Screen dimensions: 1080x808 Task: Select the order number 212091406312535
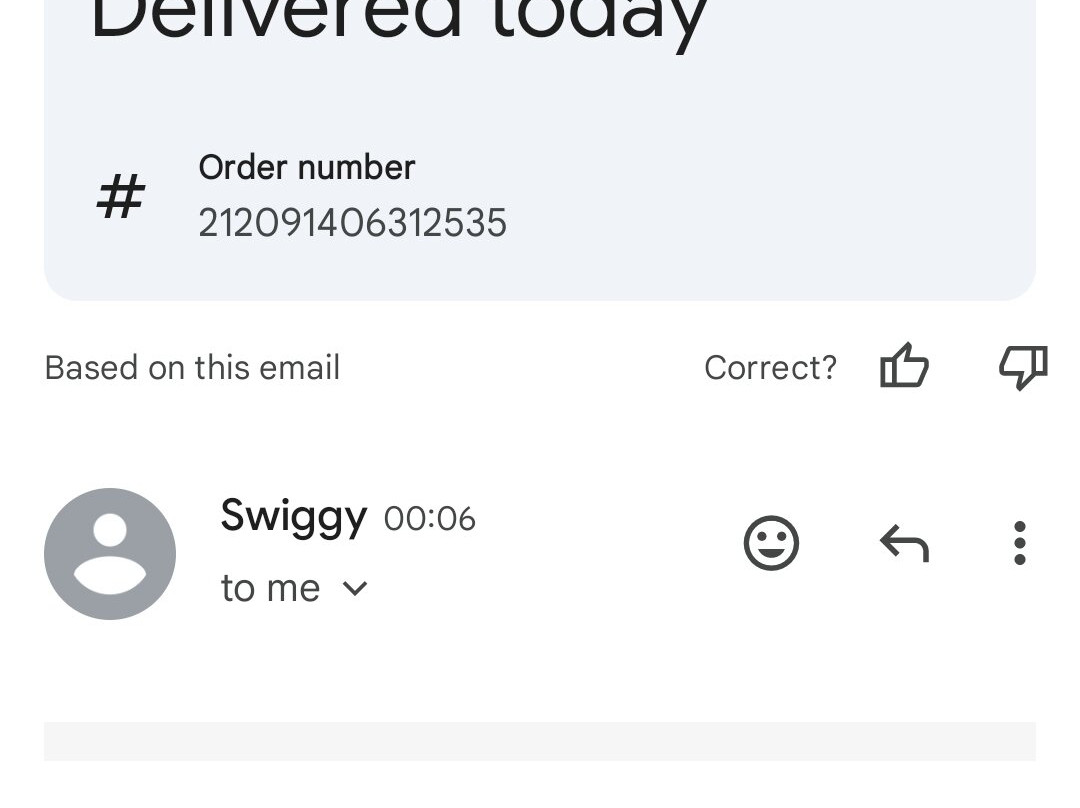352,223
